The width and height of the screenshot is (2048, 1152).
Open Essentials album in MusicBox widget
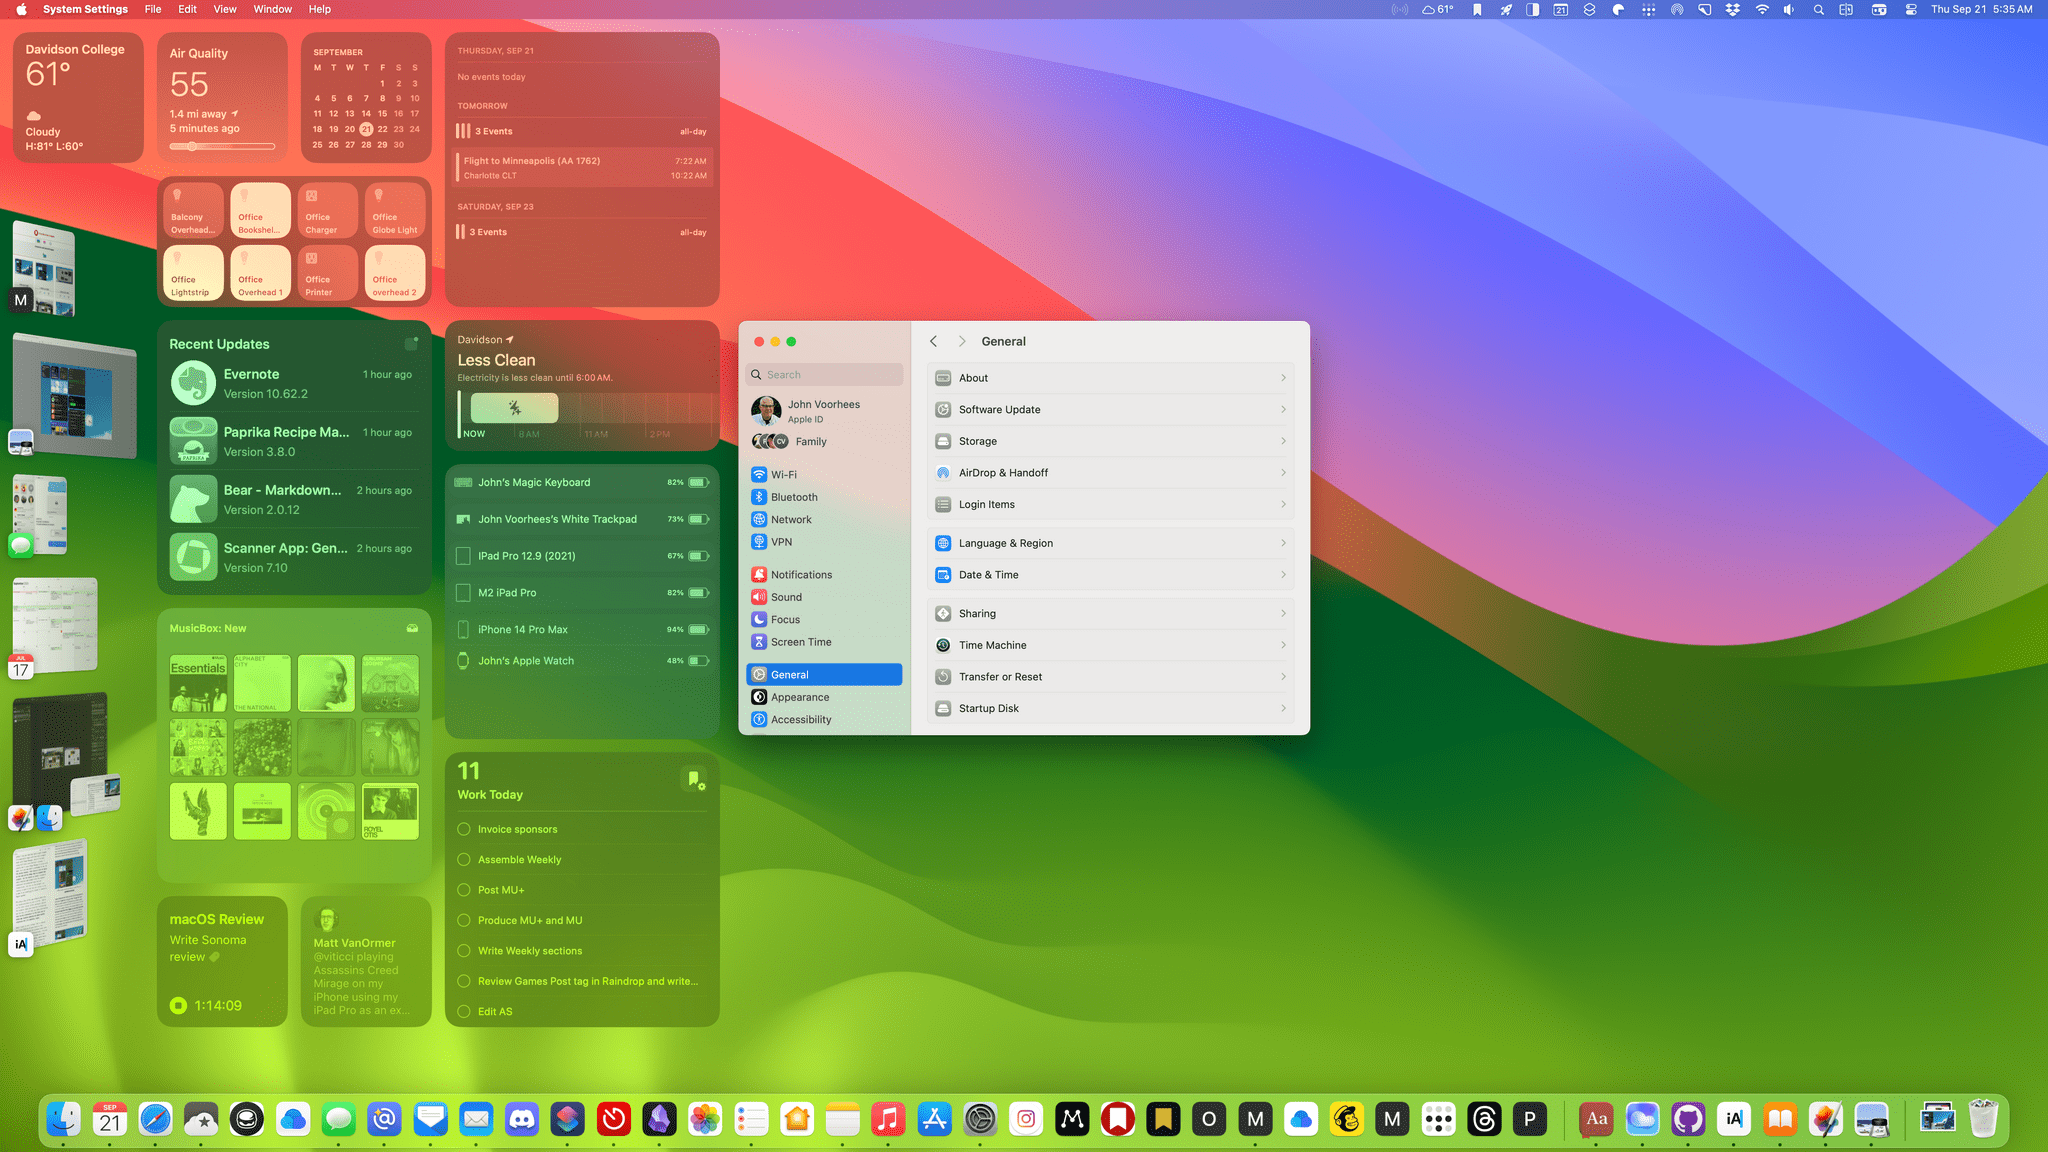[198, 683]
